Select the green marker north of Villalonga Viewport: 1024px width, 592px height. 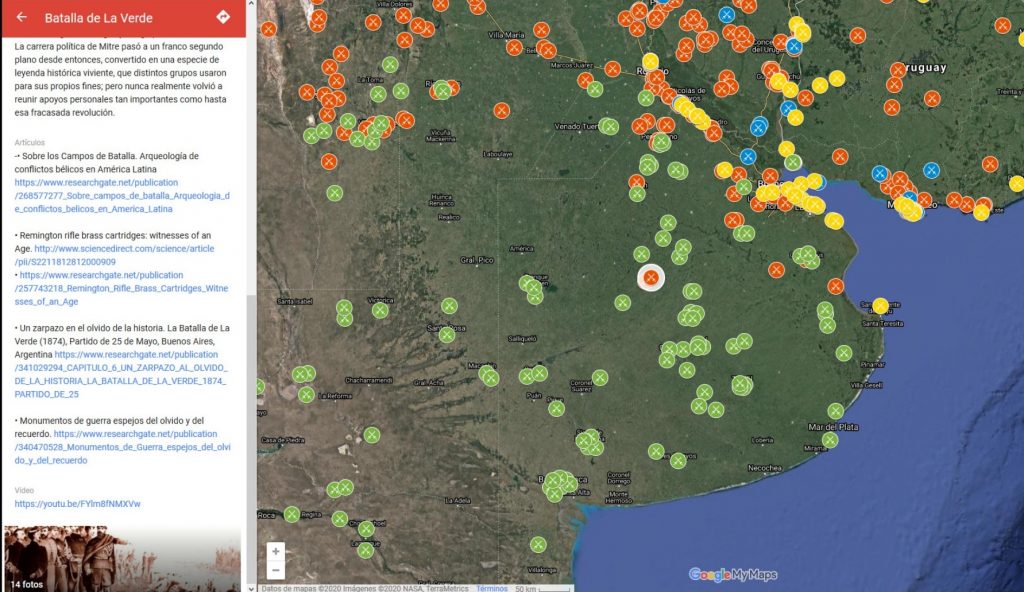pos(538,545)
